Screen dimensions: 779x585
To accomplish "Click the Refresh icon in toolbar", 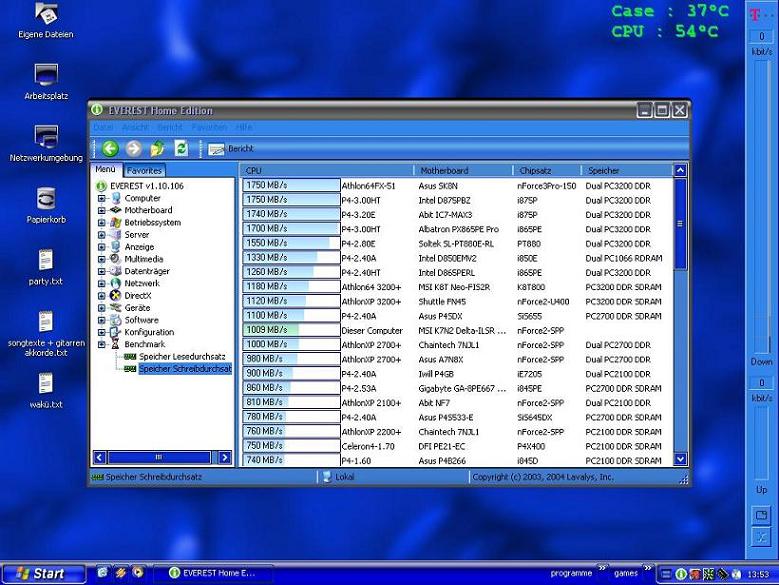I will tap(181, 148).
